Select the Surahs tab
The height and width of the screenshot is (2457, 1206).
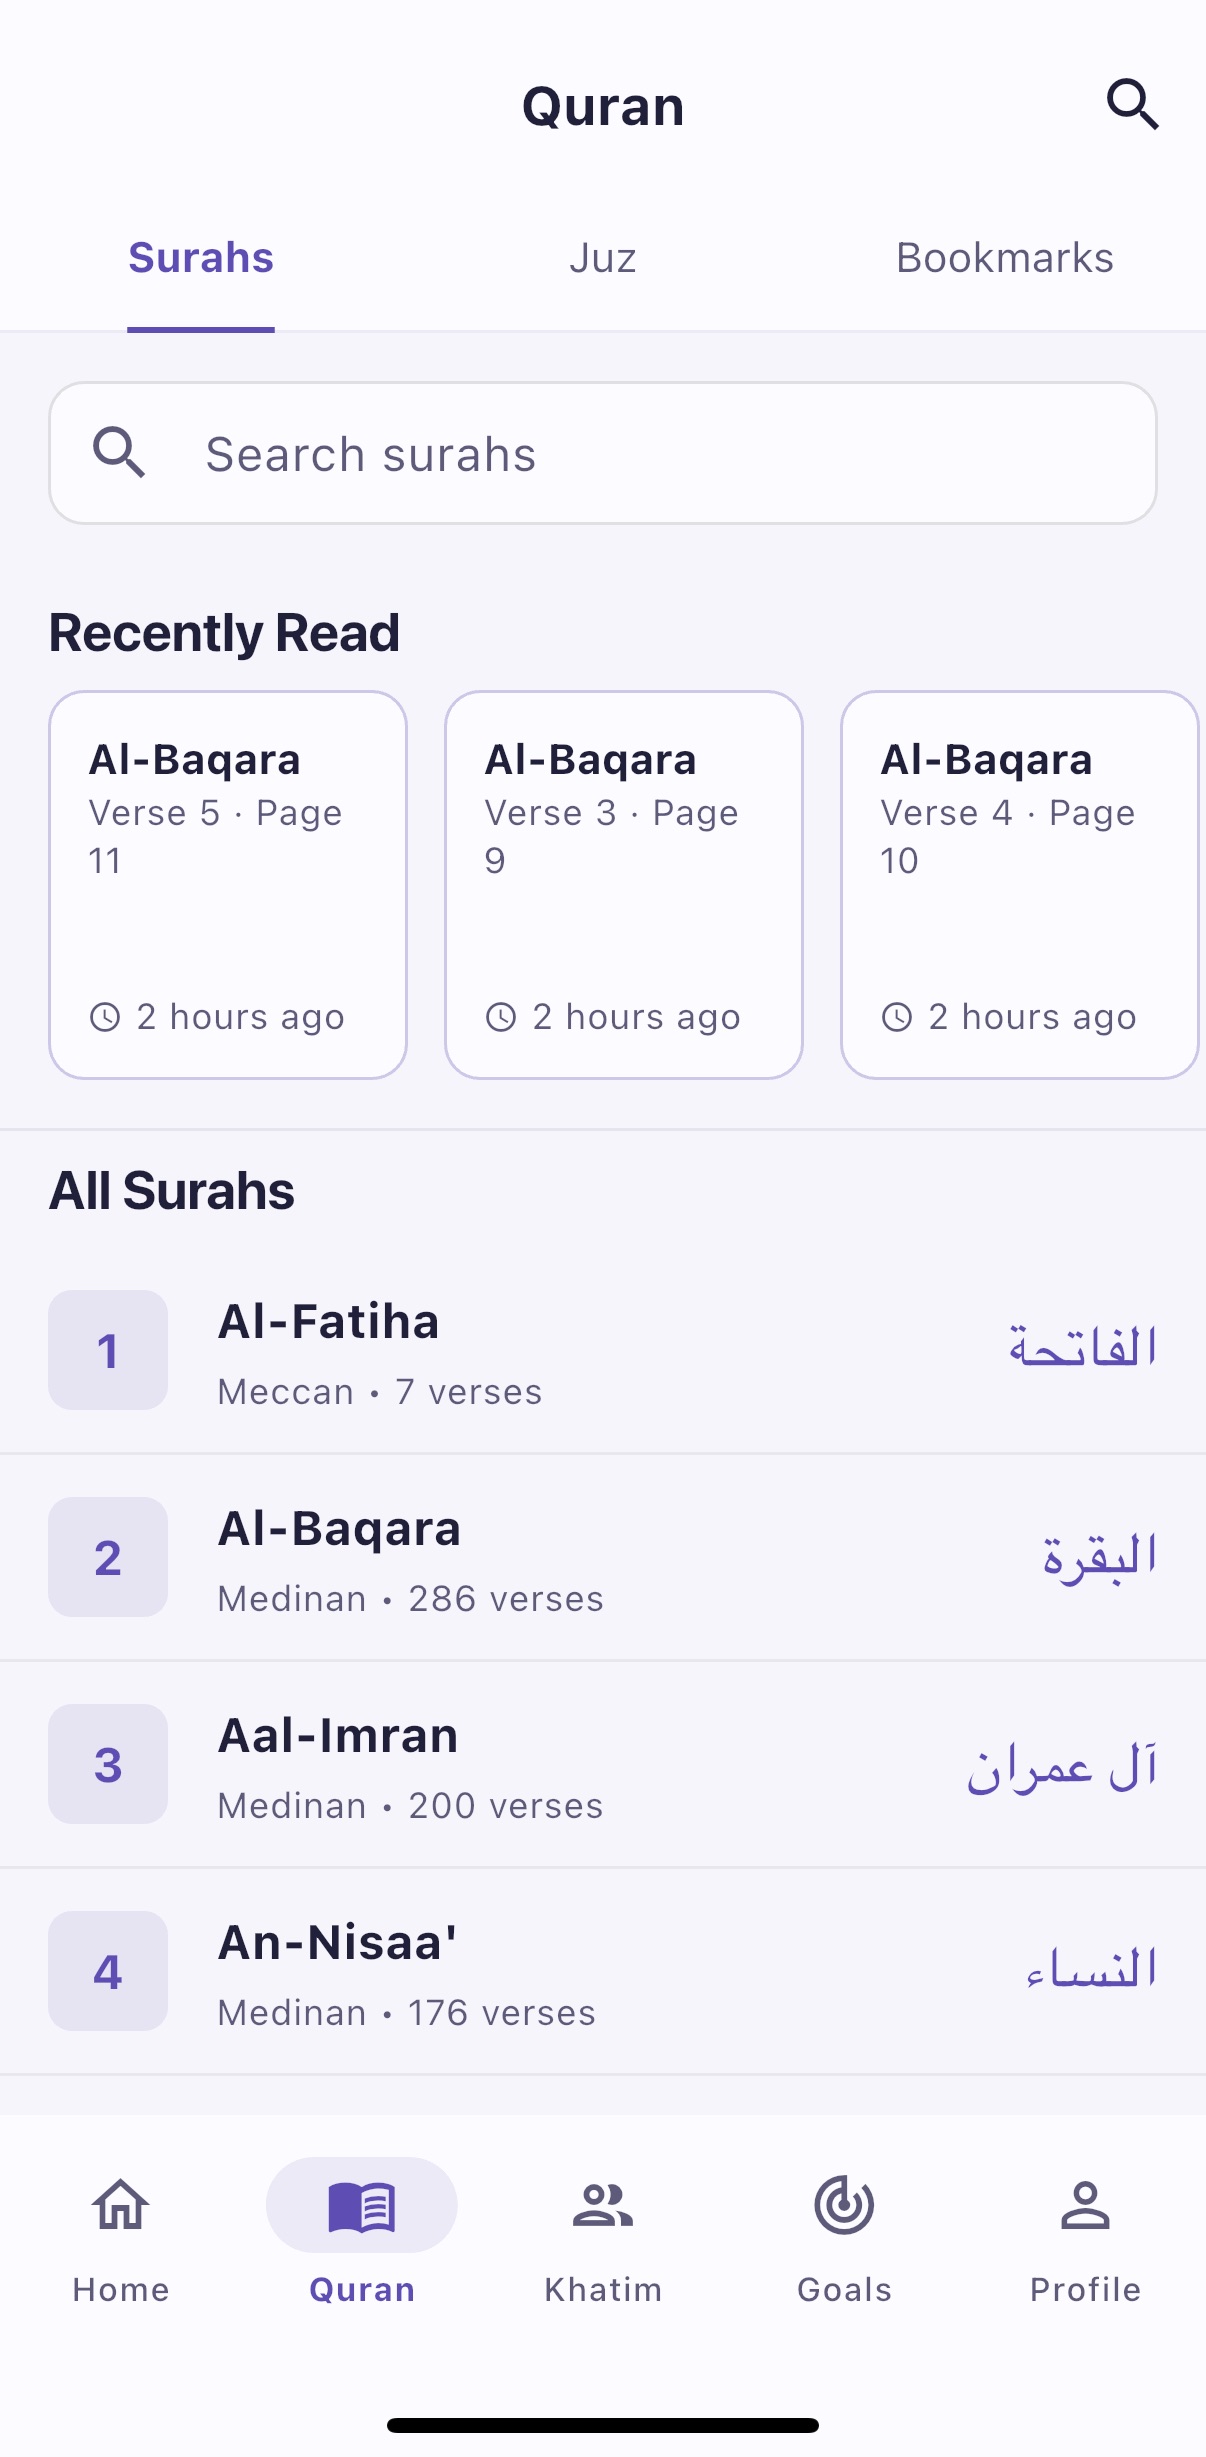[x=201, y=258]
